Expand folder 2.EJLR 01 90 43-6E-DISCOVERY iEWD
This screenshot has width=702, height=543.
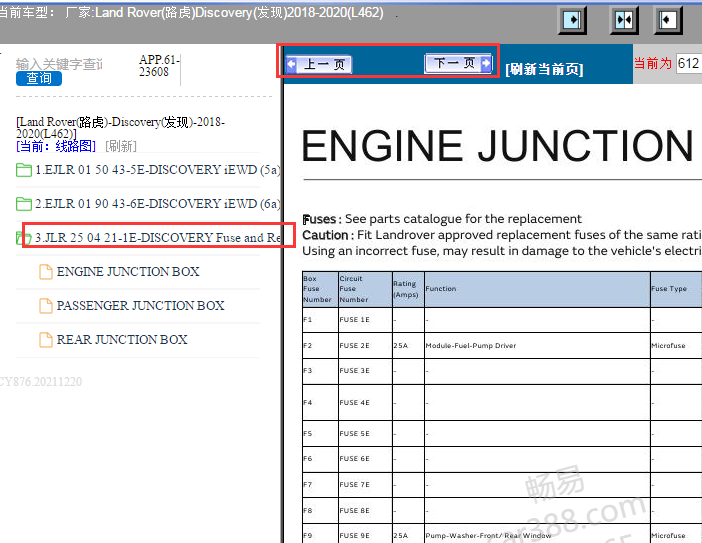158,204
